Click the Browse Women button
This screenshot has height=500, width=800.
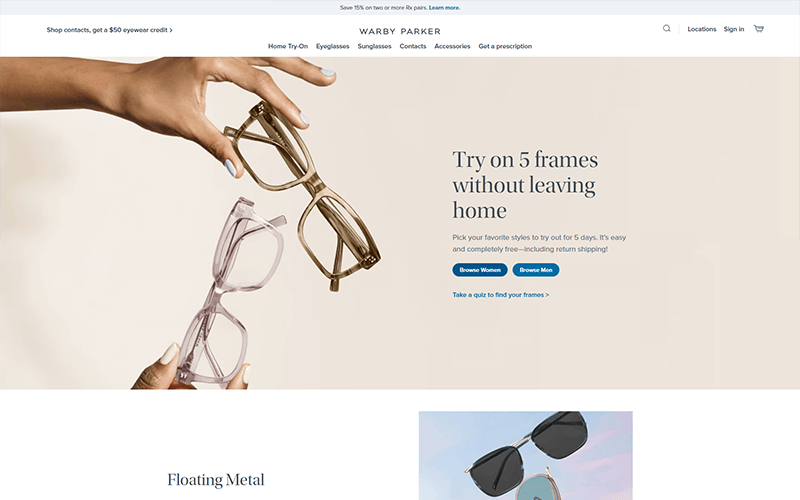(x=480, y=270)
